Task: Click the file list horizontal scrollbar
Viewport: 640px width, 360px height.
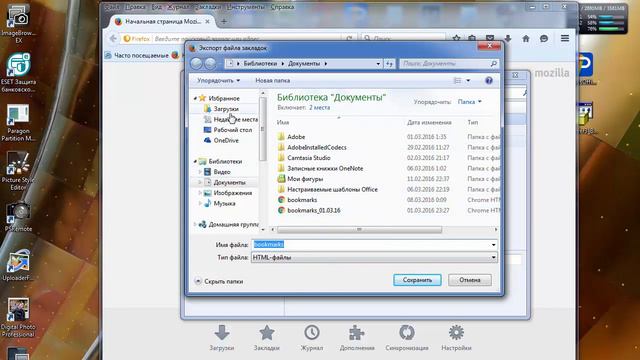Action: pyautogui.click(x=359, y=229)
